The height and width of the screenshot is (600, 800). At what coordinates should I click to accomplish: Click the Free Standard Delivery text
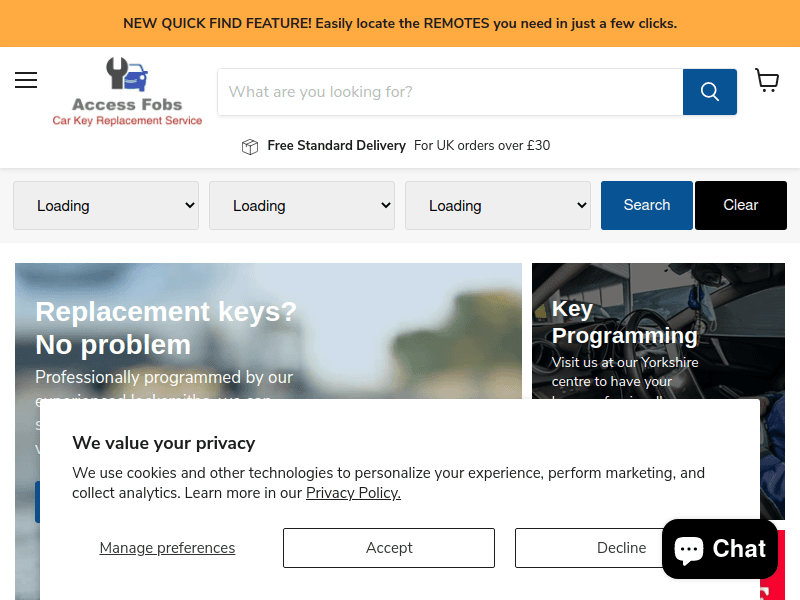tap(336, 146)
